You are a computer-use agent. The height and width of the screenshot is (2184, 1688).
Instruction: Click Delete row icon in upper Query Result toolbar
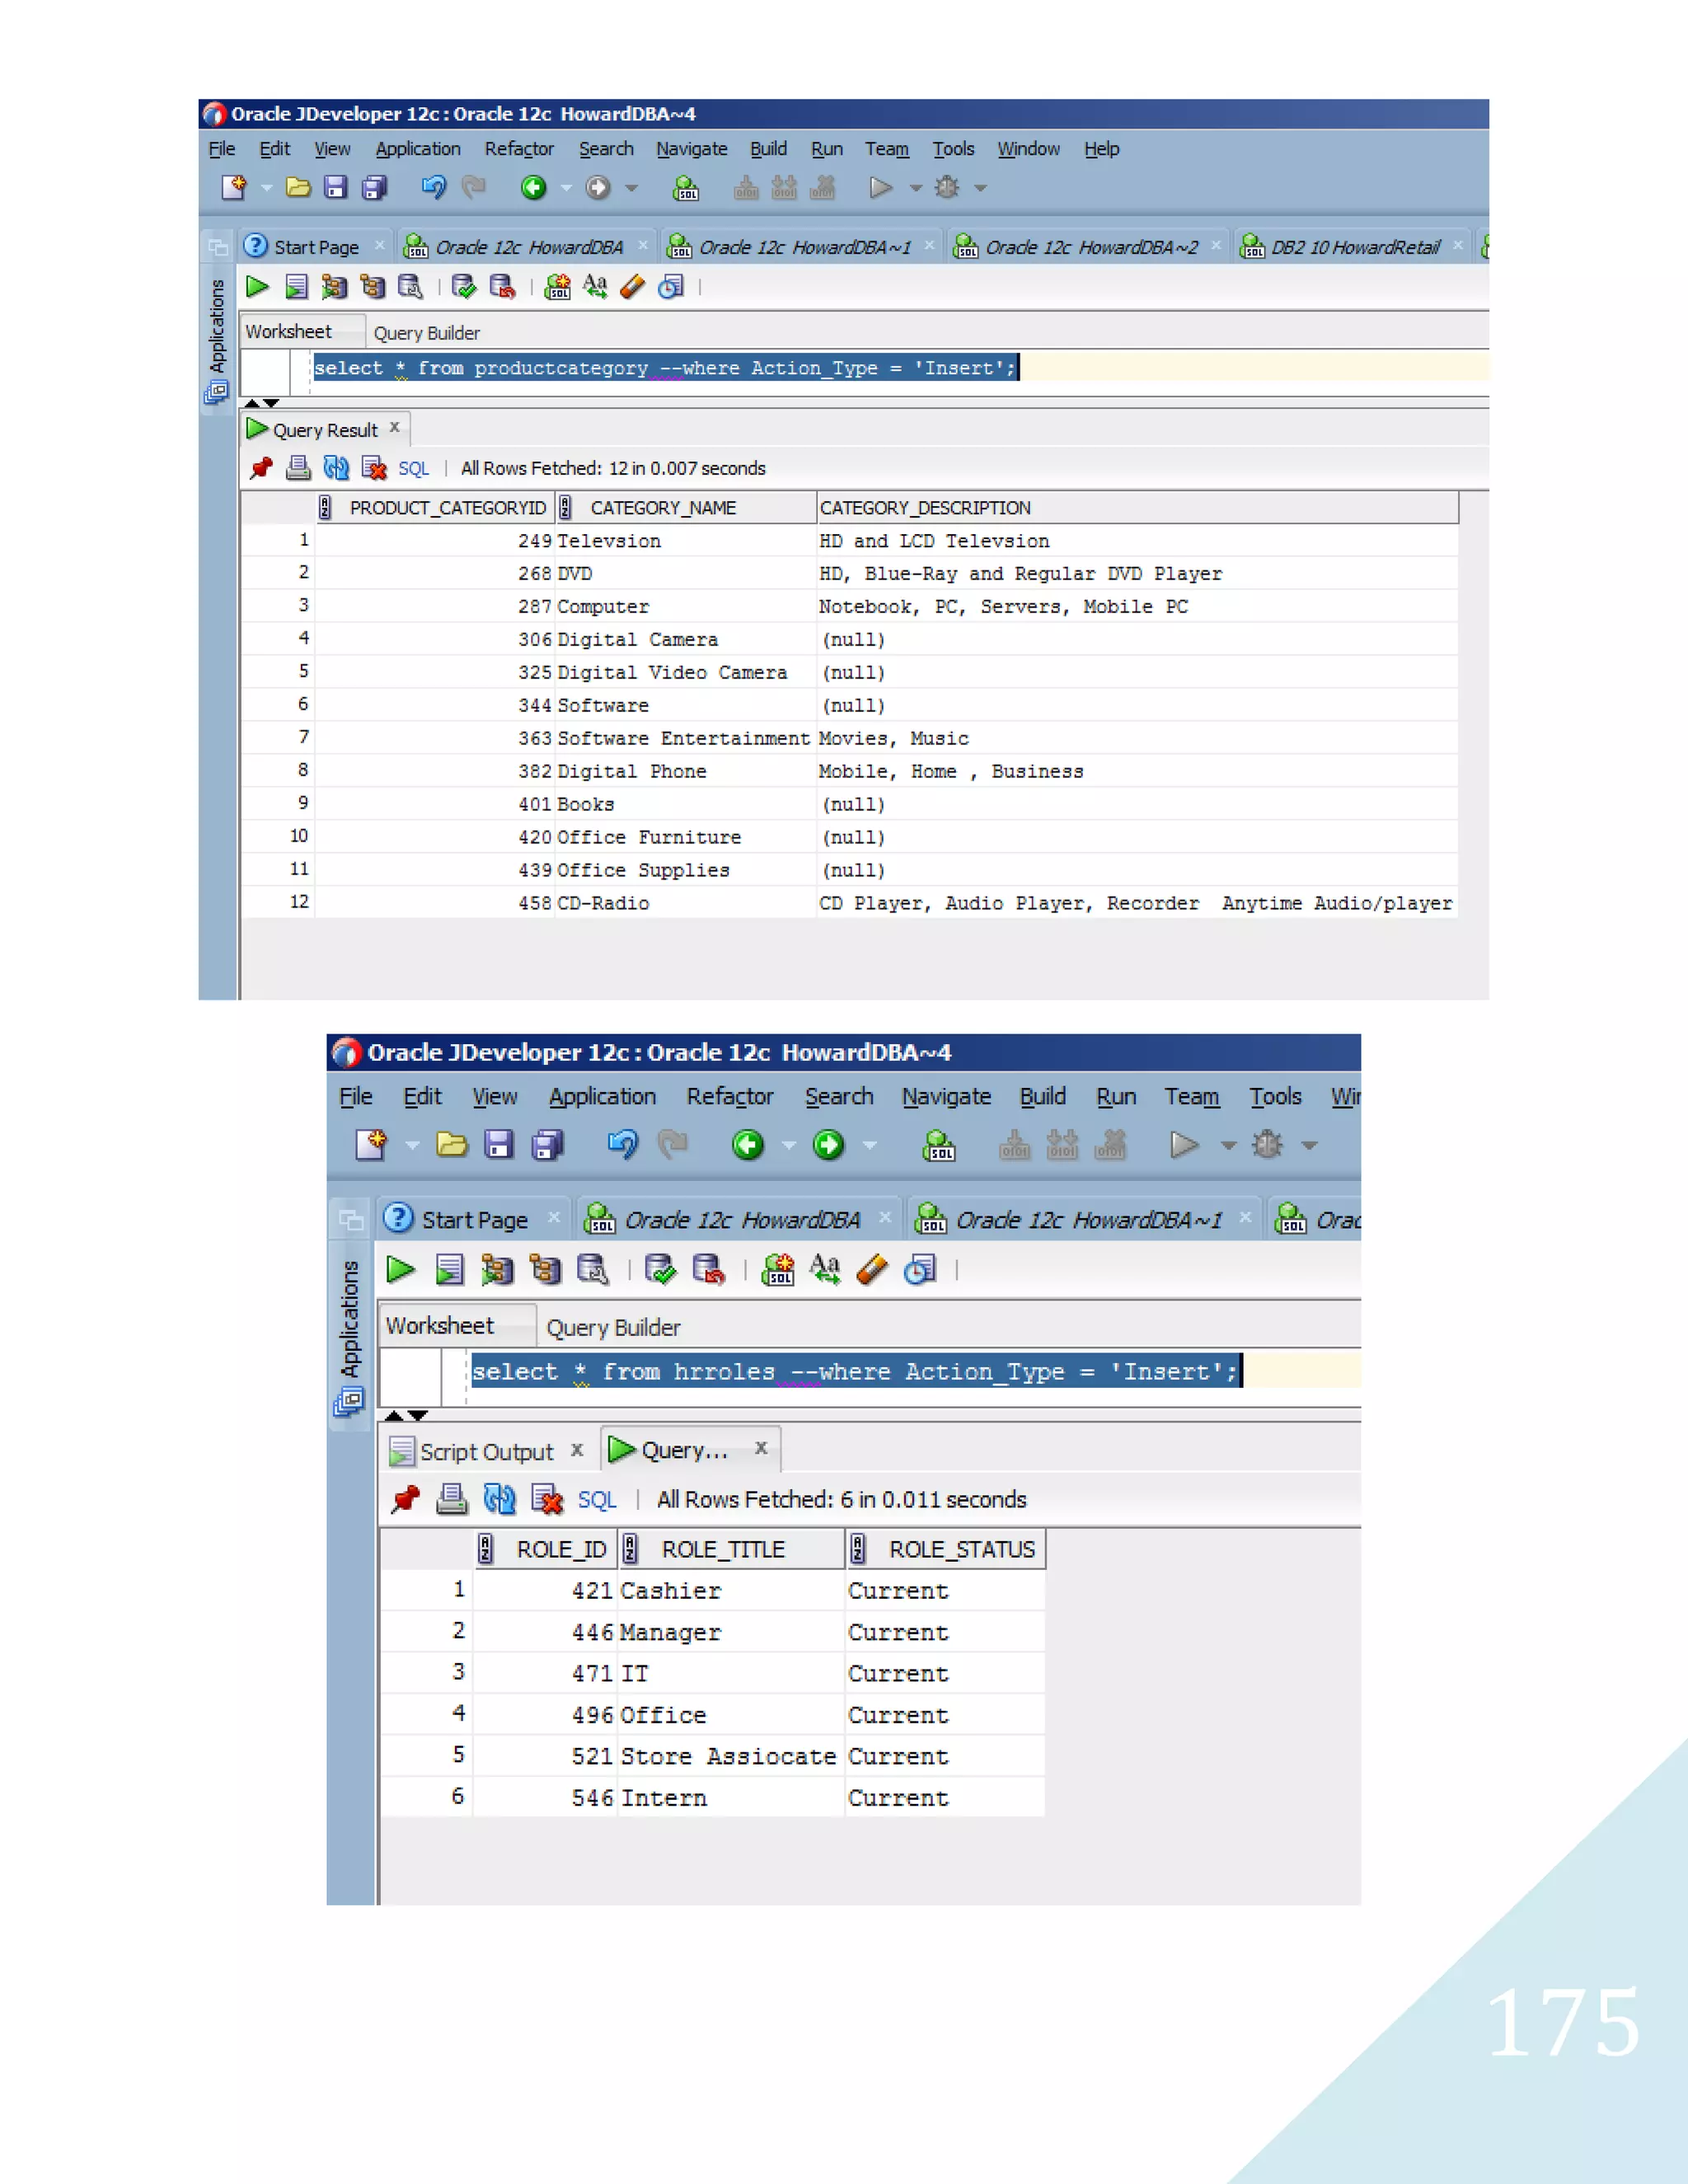[x=374, y=468]
